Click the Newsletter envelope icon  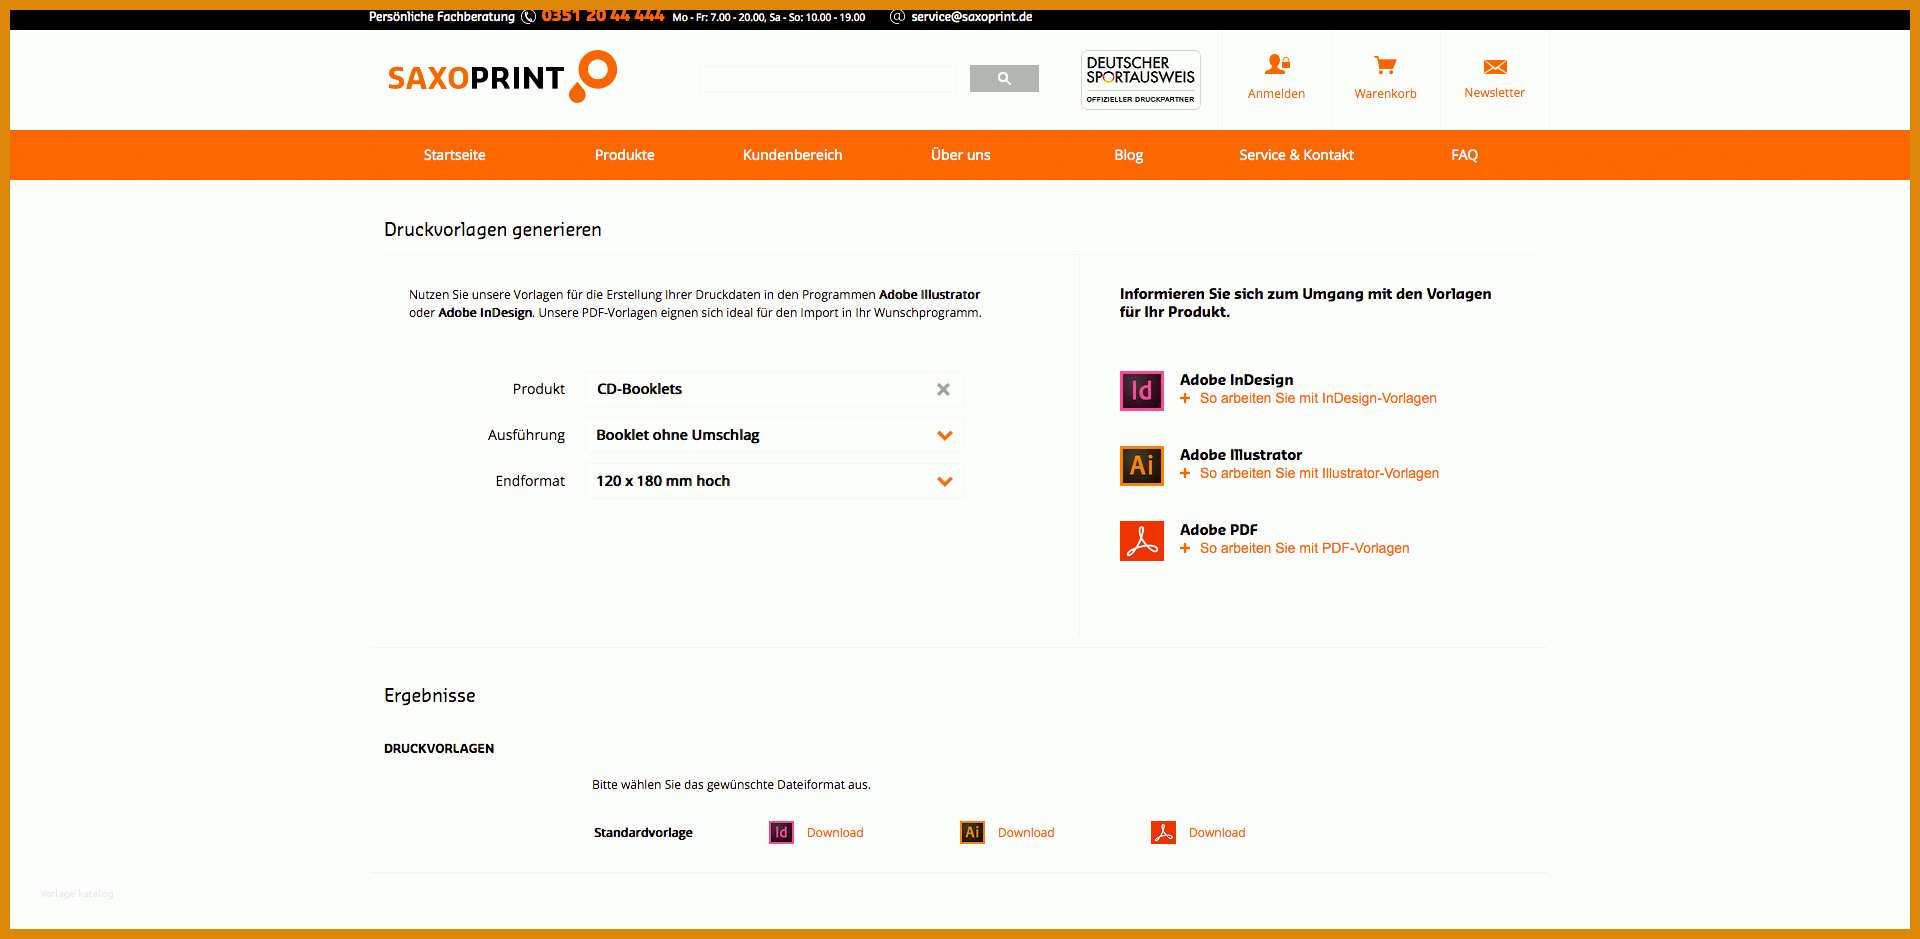(1495, 67)
